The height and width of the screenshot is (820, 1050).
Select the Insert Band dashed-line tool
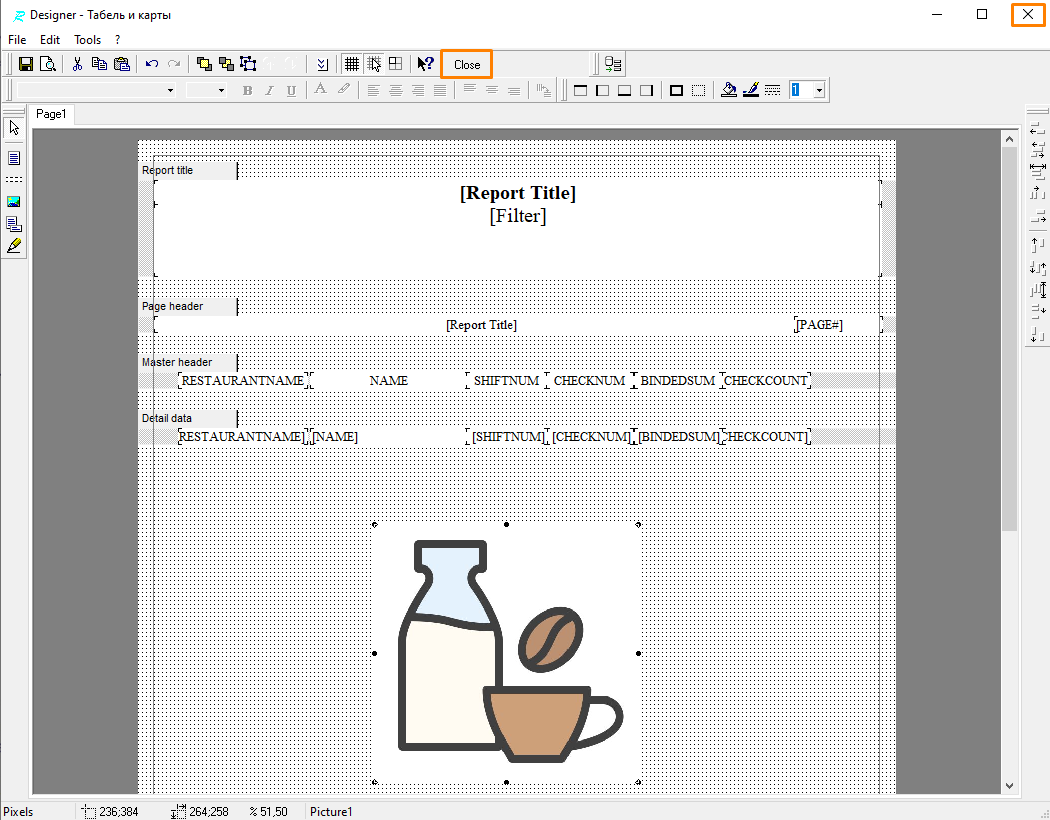(14, 180)
